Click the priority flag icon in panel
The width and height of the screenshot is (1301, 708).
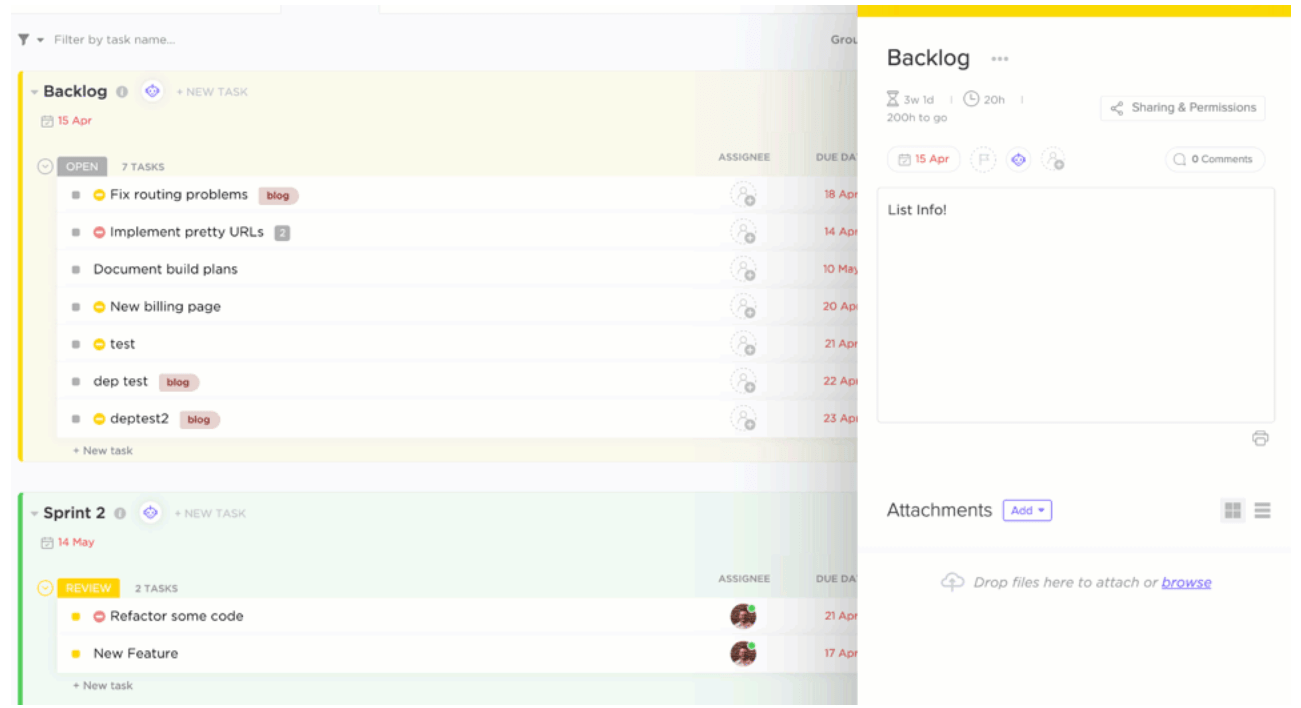(x=983, y=159)
